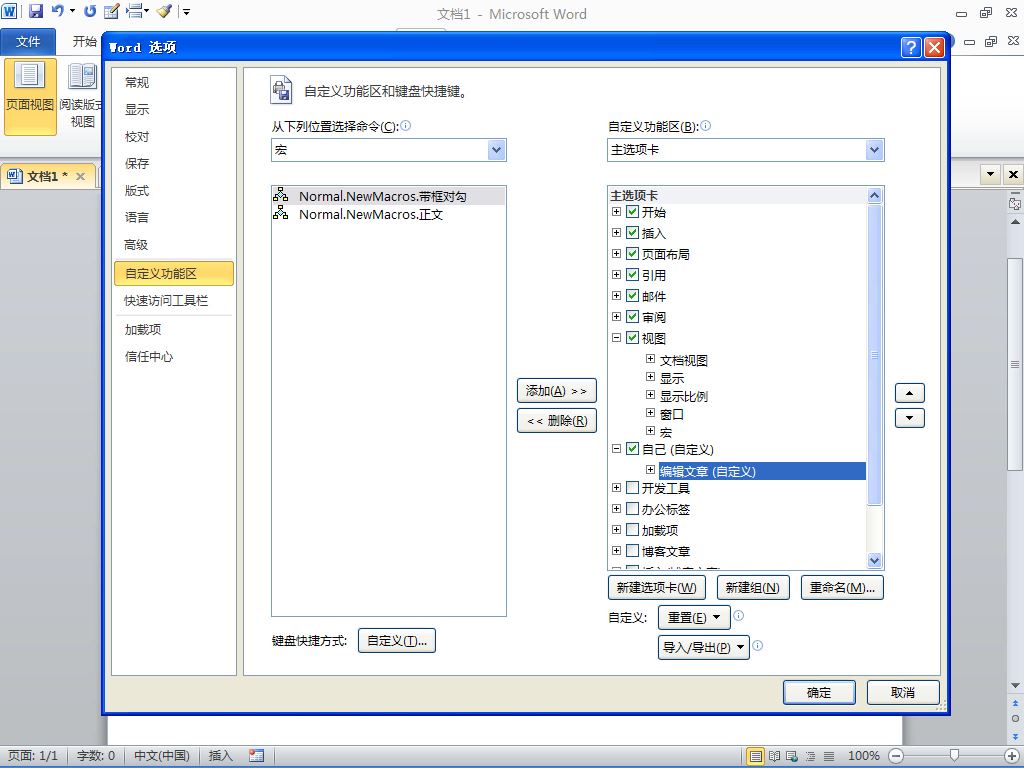Viewport: 1024px width, 768px height.
Task: Click the 新建组(N) button
Action: [x=752, y=587]
